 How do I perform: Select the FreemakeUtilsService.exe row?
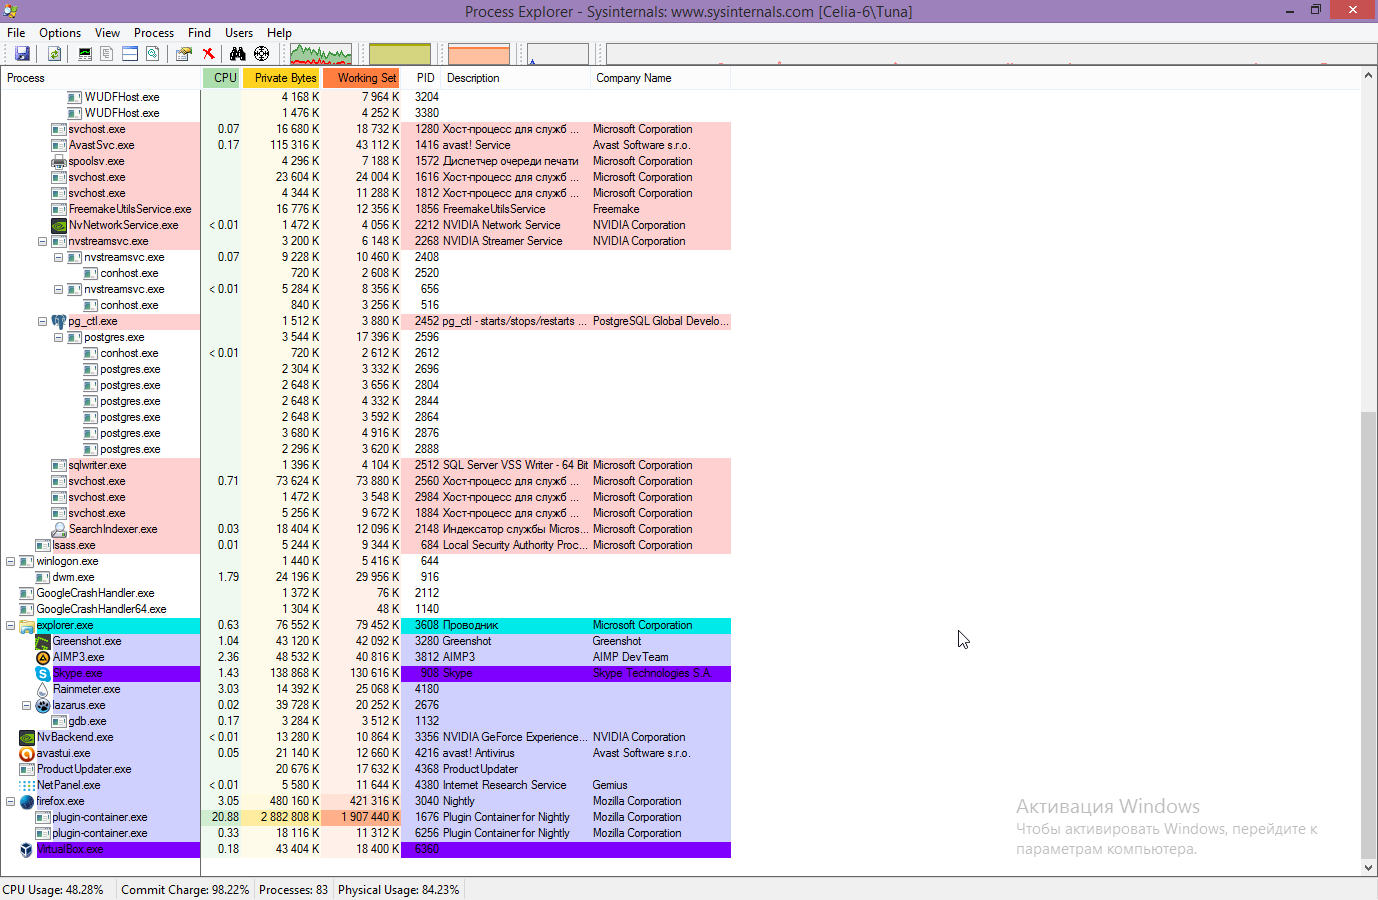tap(366, 209)
